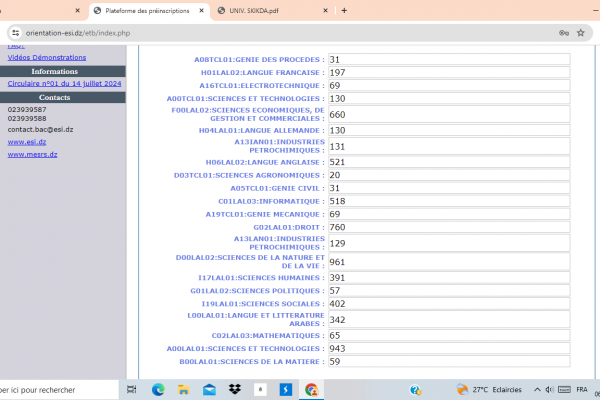Open touch keyboard tray icon
600x400 pixels.
tap(564, 390)
